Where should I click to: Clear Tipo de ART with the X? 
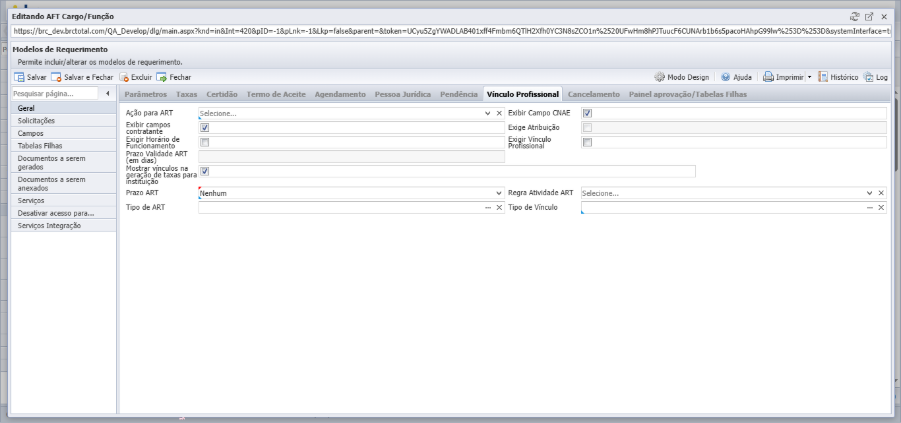click(x=499, y=208)
